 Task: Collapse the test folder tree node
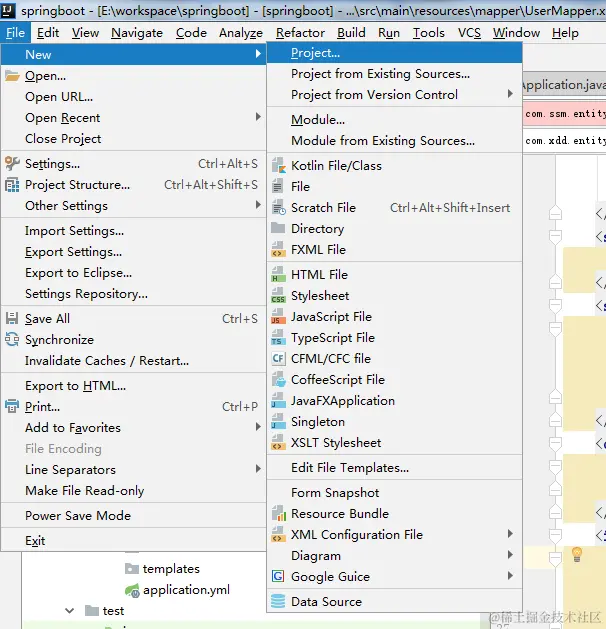pos(69,611)
